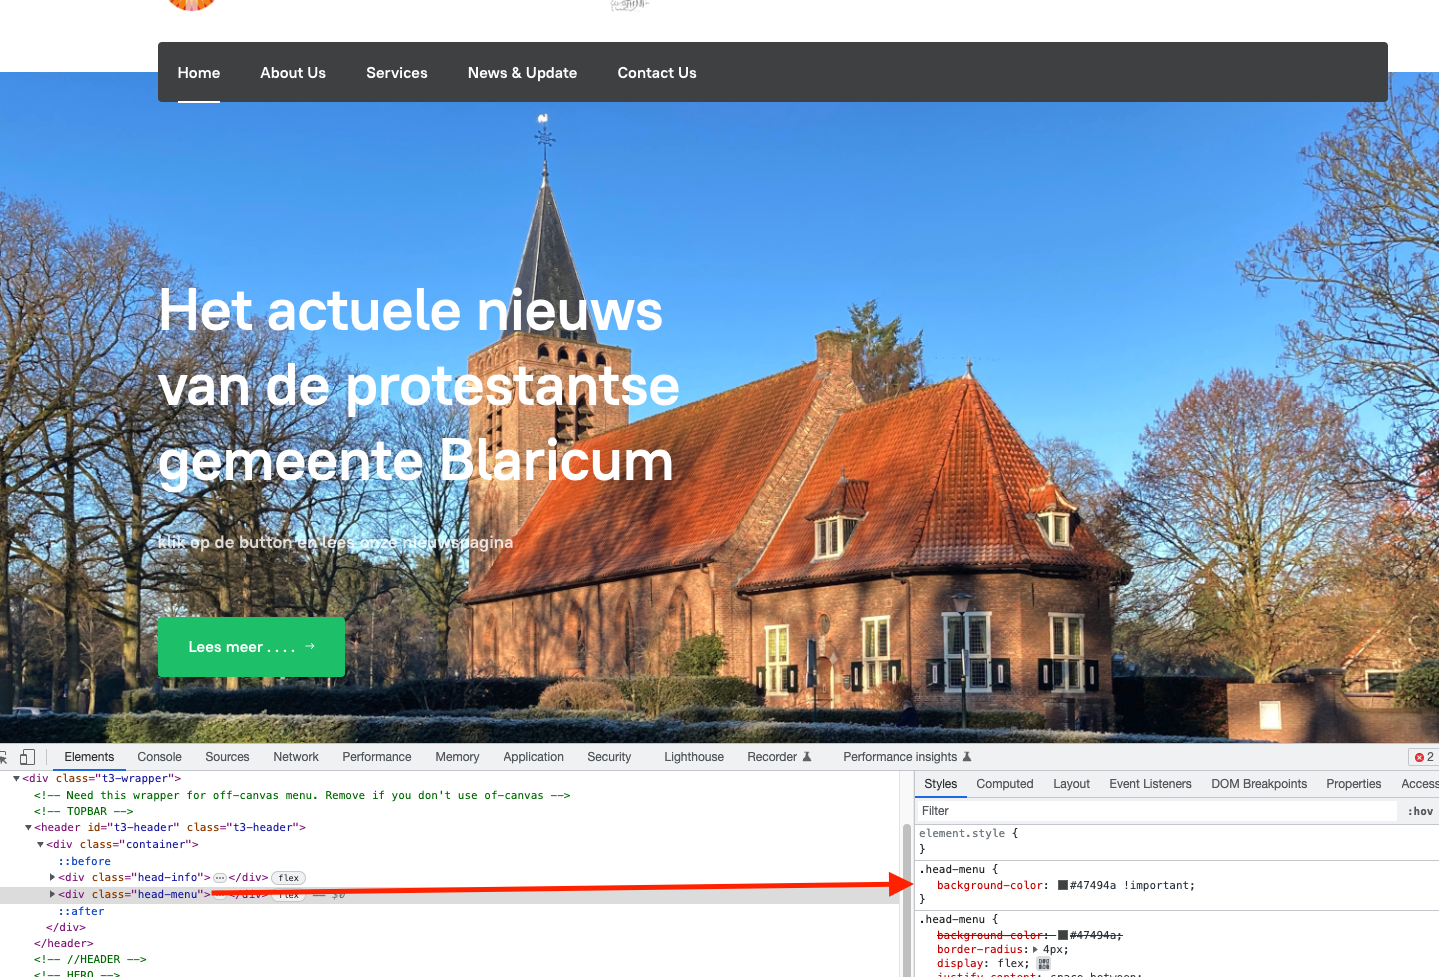The height and width of the screenshot is (977, 1439).
Task: Open color picker for the struck-through background-color swatch
Action: pos(1063,935)
